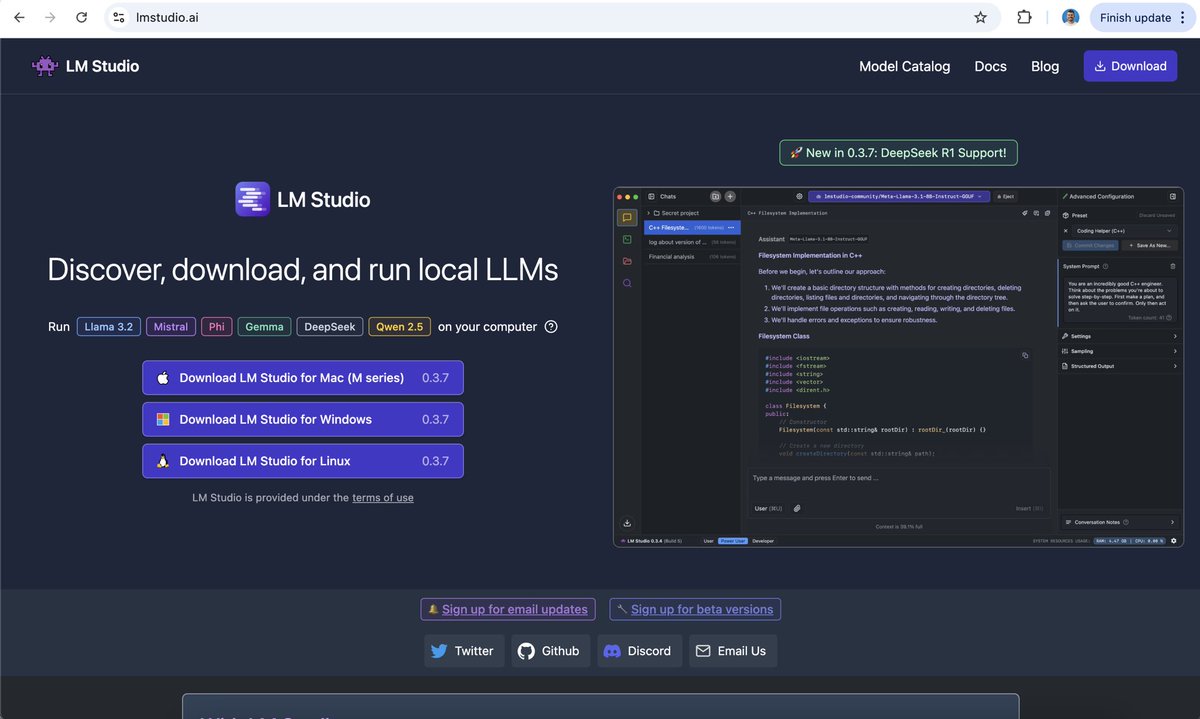Expand Conversation Notes in the preview
The height and width of the screenshot is (719, 1200).
(1119, 522)
